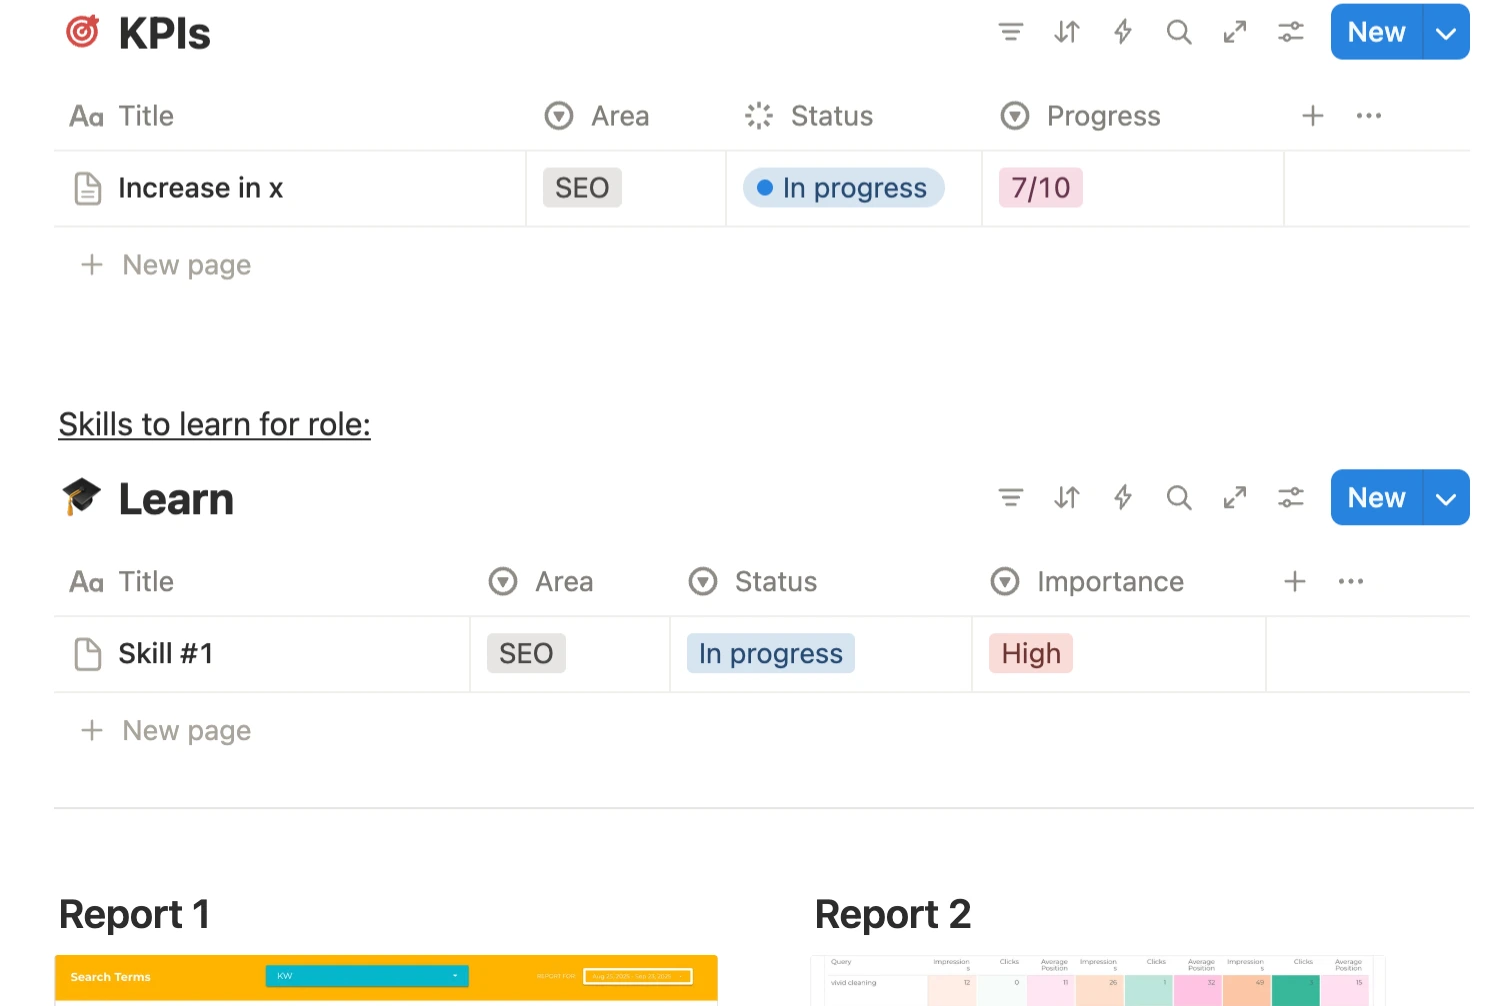1510x1006 pixels.
Task: Add New page row under KPIs
Action: coord(186,265)
